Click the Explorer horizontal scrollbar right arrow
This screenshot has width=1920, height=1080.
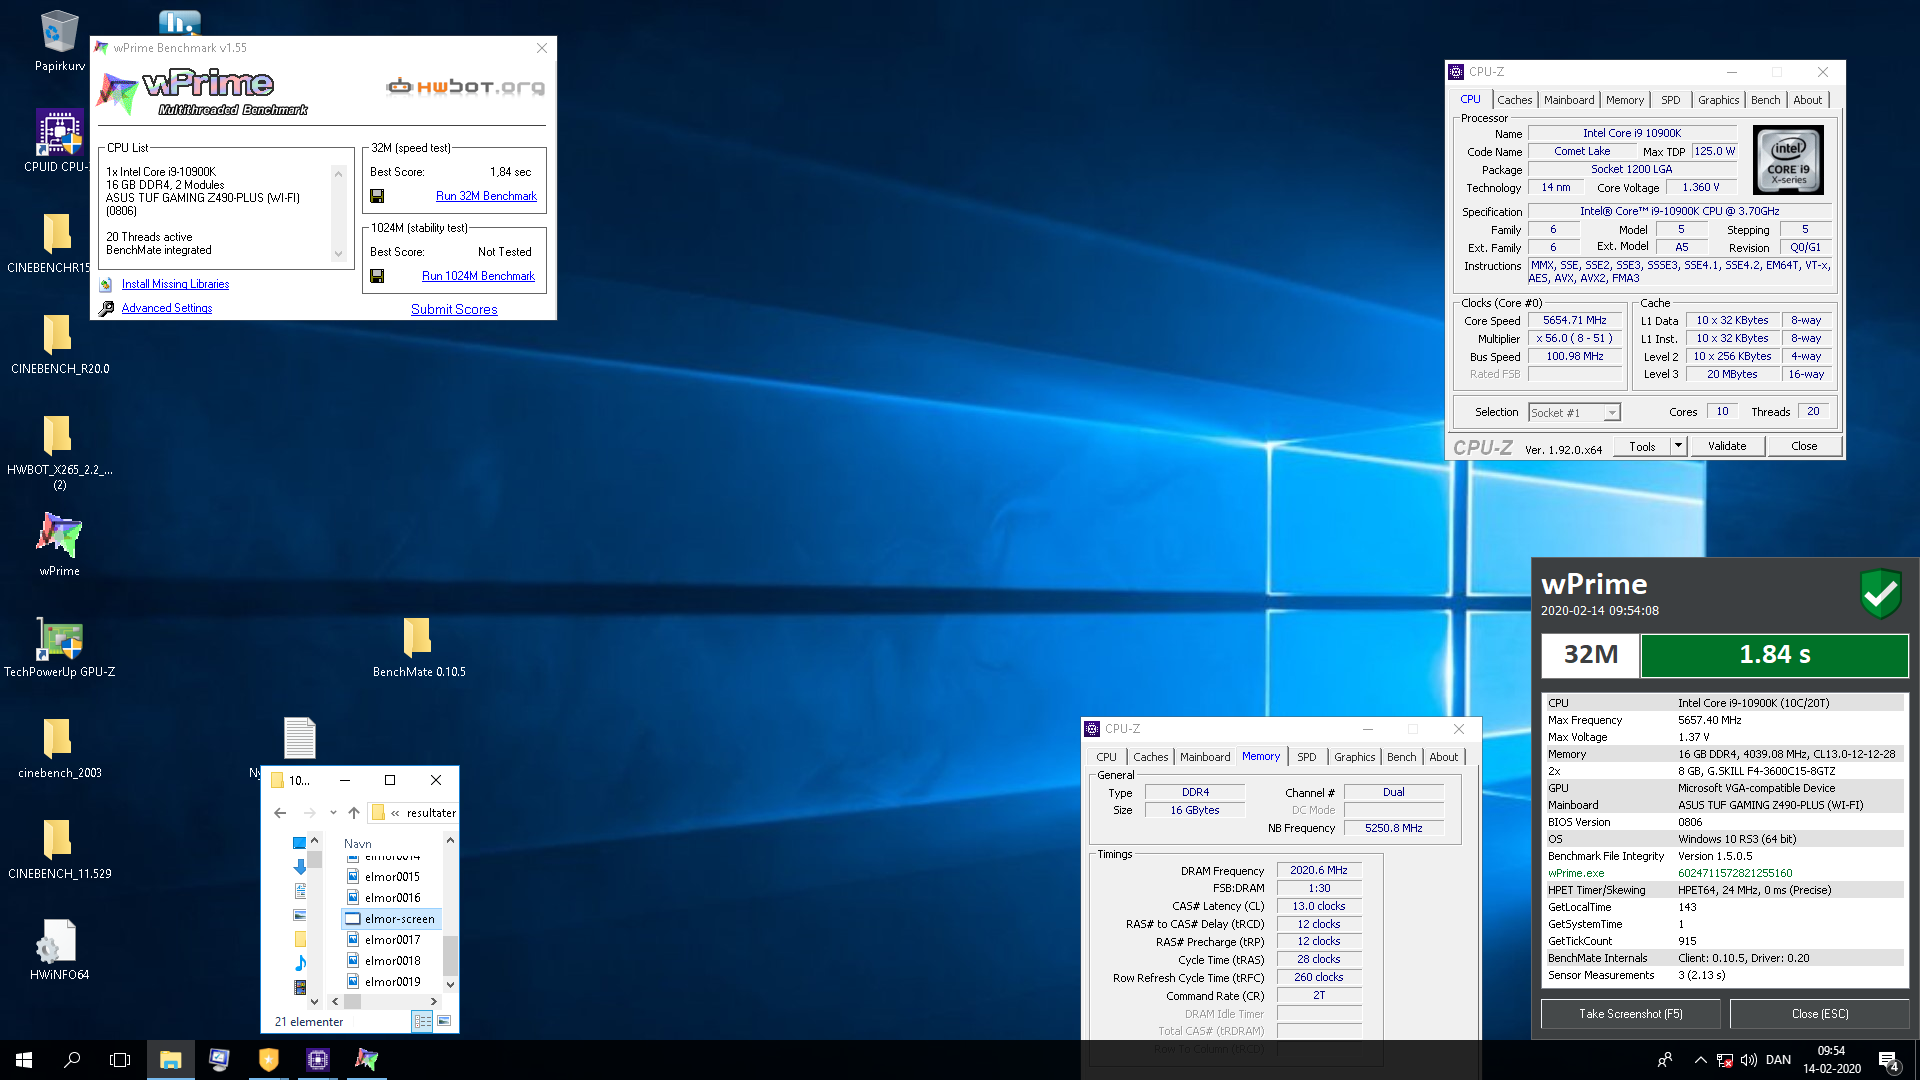coord(433,1001)
